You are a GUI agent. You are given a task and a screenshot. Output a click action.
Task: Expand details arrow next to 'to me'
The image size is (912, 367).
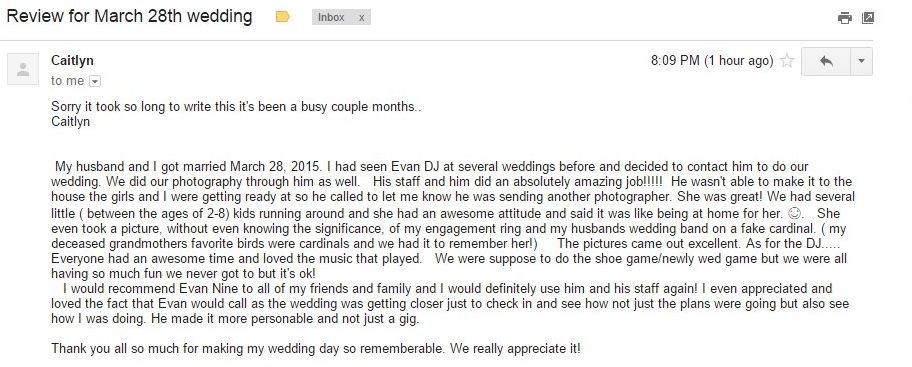95,81
